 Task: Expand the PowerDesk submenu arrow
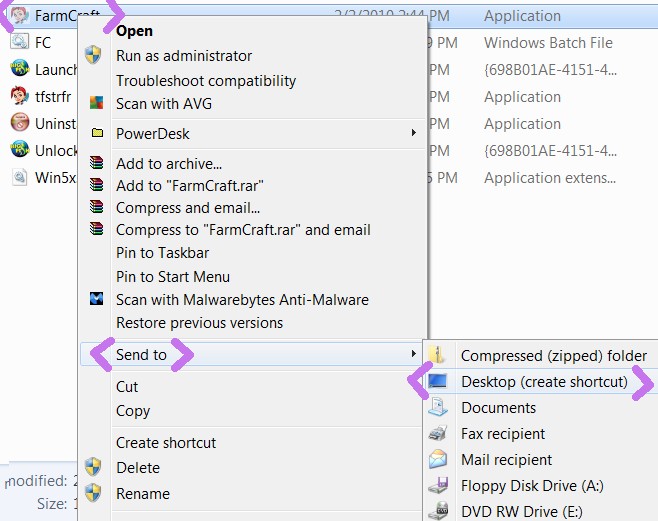coord(414,133)
